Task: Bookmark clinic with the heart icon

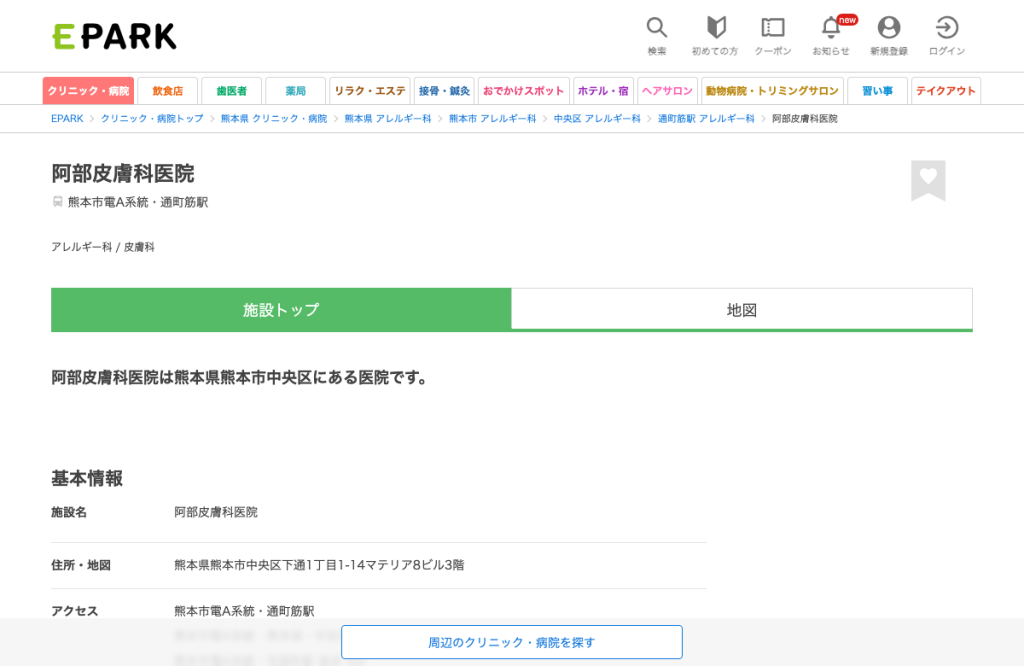Action: tap(928, 180)
